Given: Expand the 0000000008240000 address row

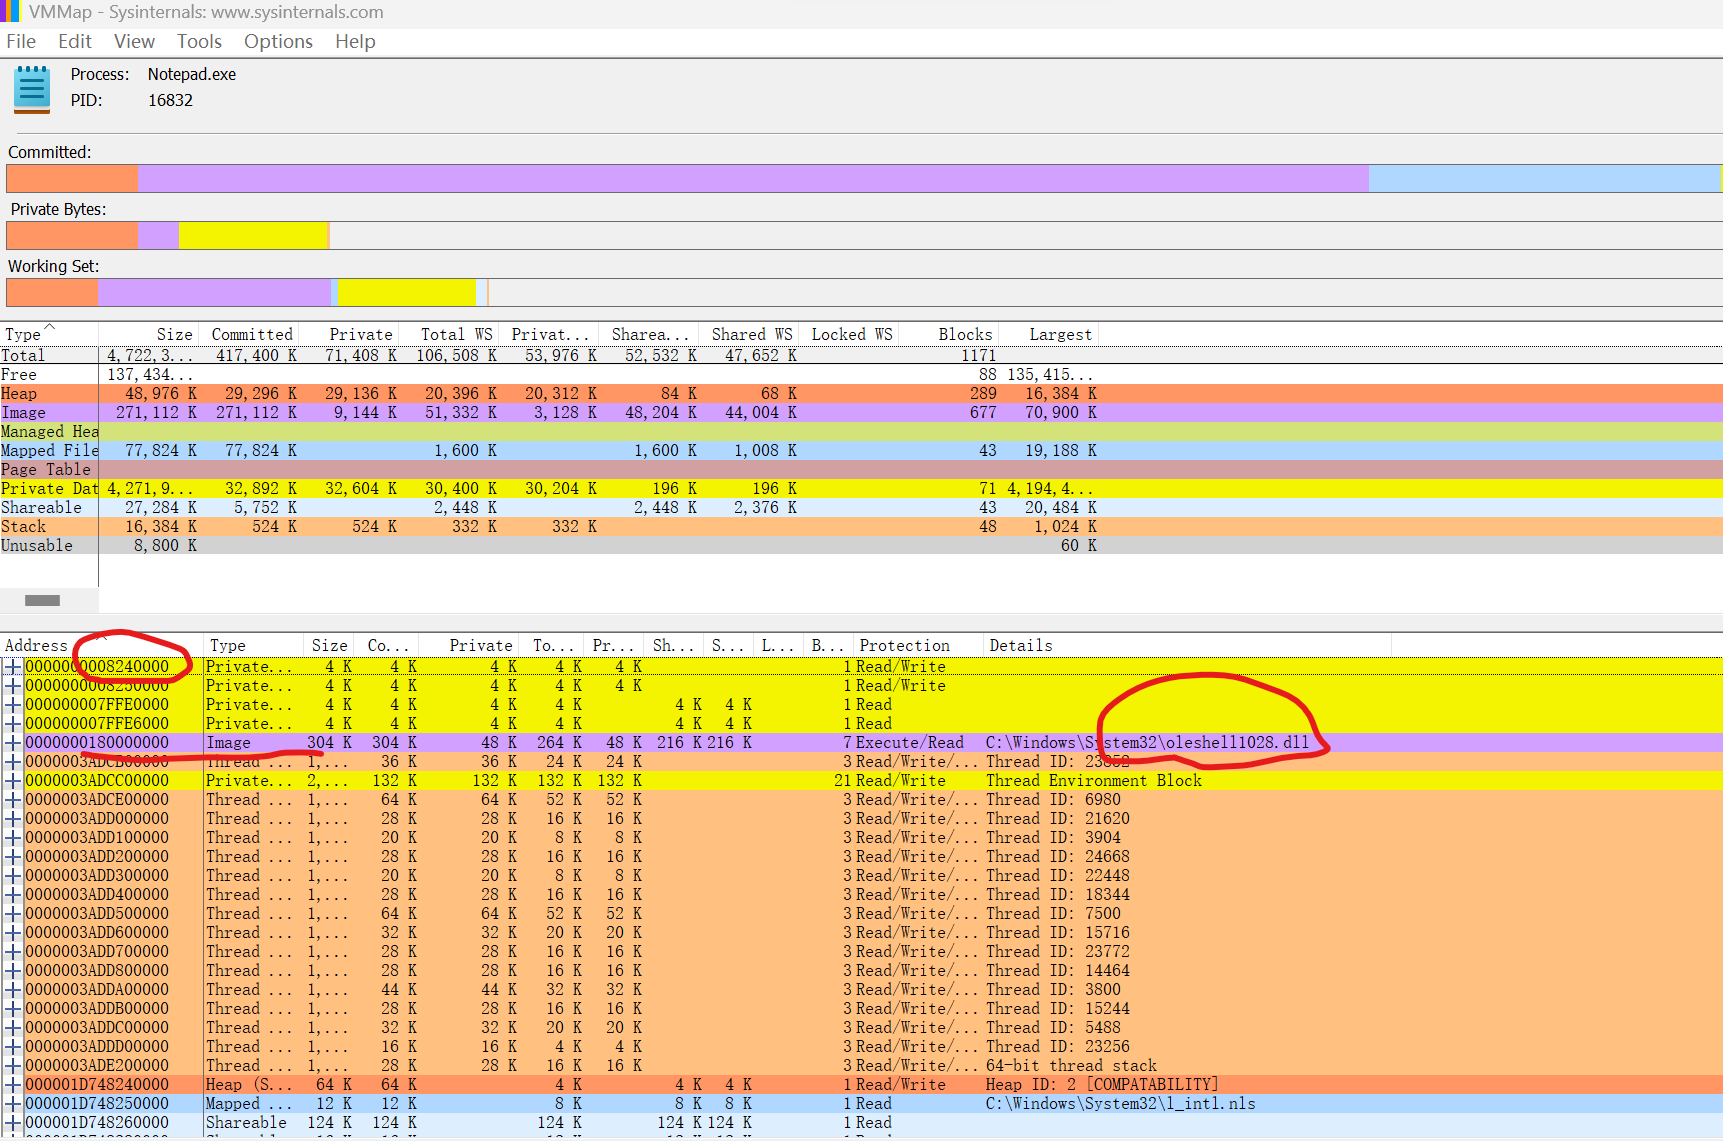Looking at the screenshot, I should [12, 667].
